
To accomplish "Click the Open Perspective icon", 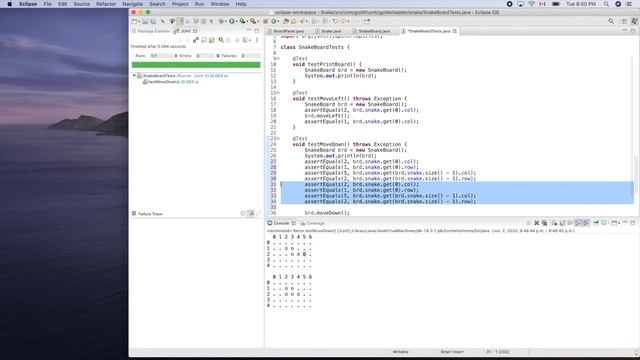I will click(x=624, y=21).
